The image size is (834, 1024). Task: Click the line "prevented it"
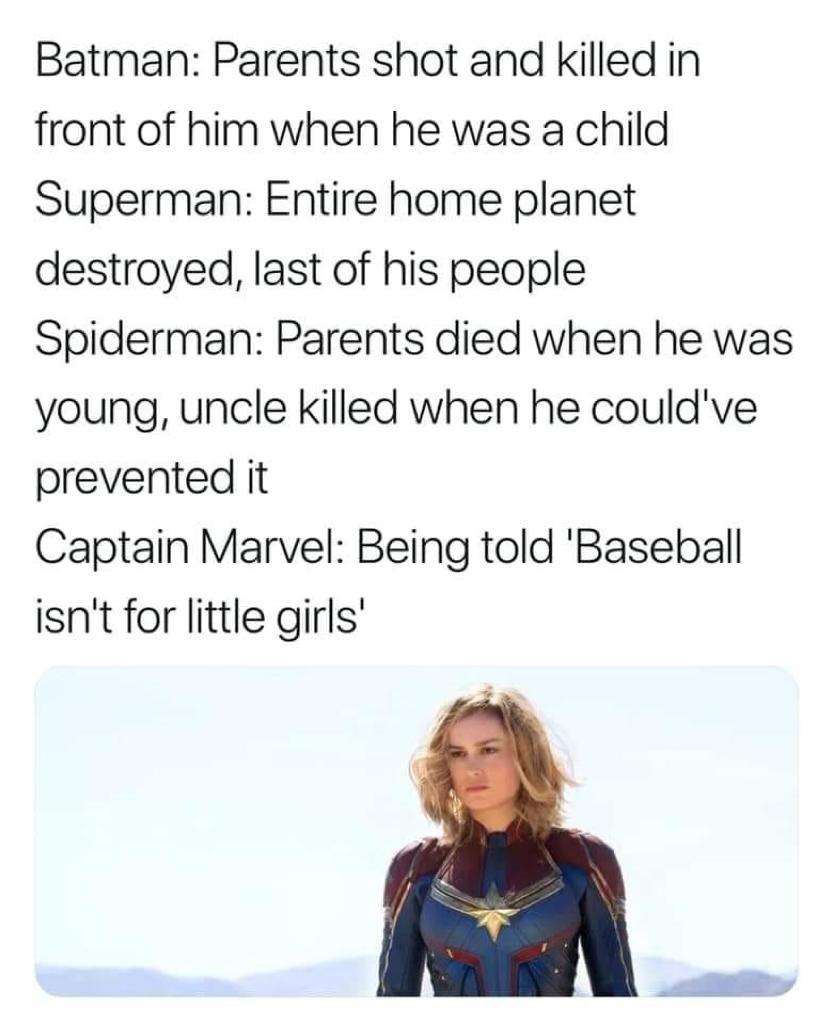pos(151,479)
